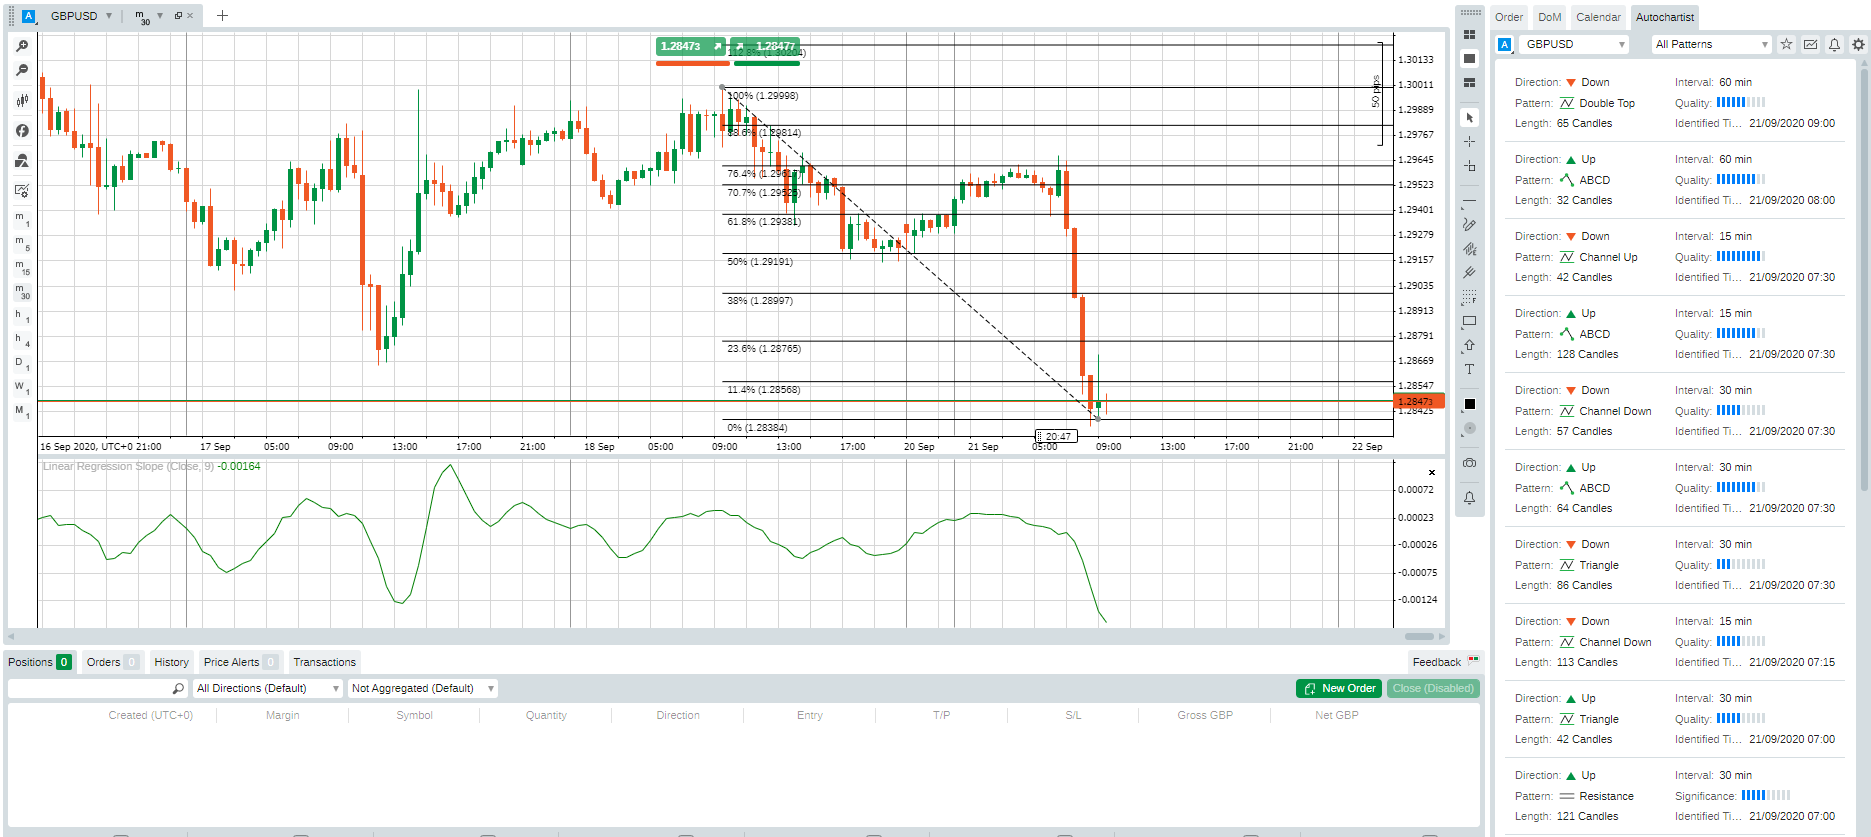The image size is (1871, 837).
Task: Open the Orders tab
Action: coord(112,662)
